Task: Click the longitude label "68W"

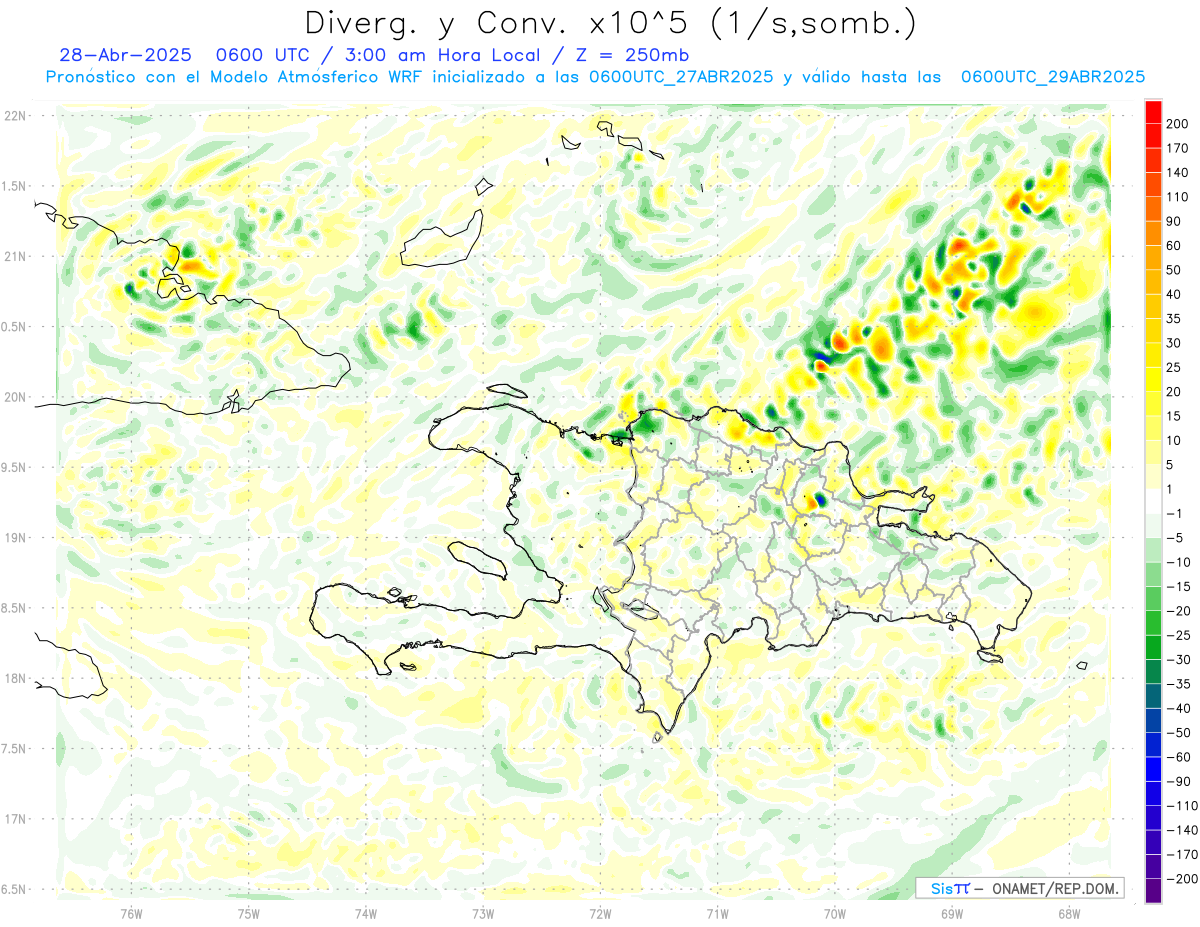Action: [x=1069, y=914]
